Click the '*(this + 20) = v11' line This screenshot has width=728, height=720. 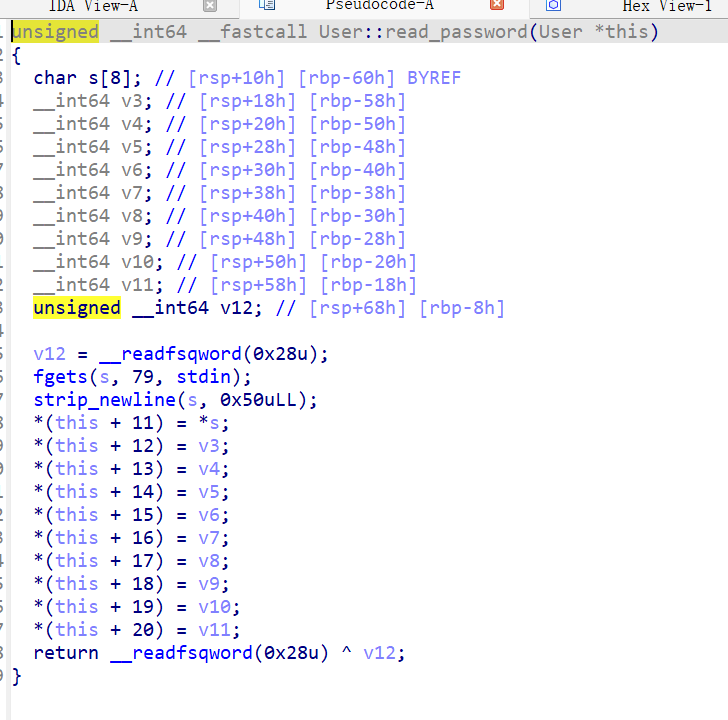click(x=137, y=629)
